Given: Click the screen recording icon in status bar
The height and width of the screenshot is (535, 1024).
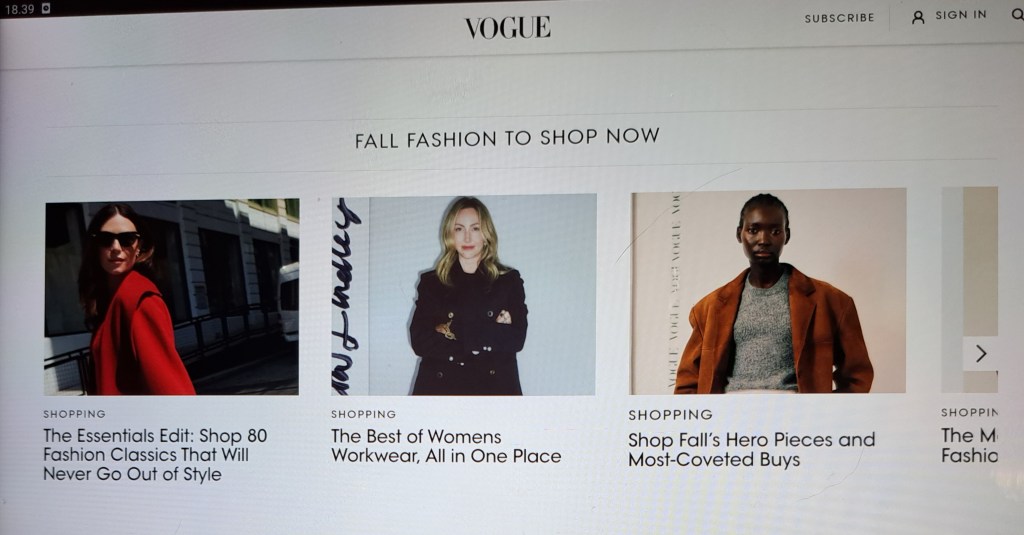Looking at the screenshot, I should pos(46,8).
